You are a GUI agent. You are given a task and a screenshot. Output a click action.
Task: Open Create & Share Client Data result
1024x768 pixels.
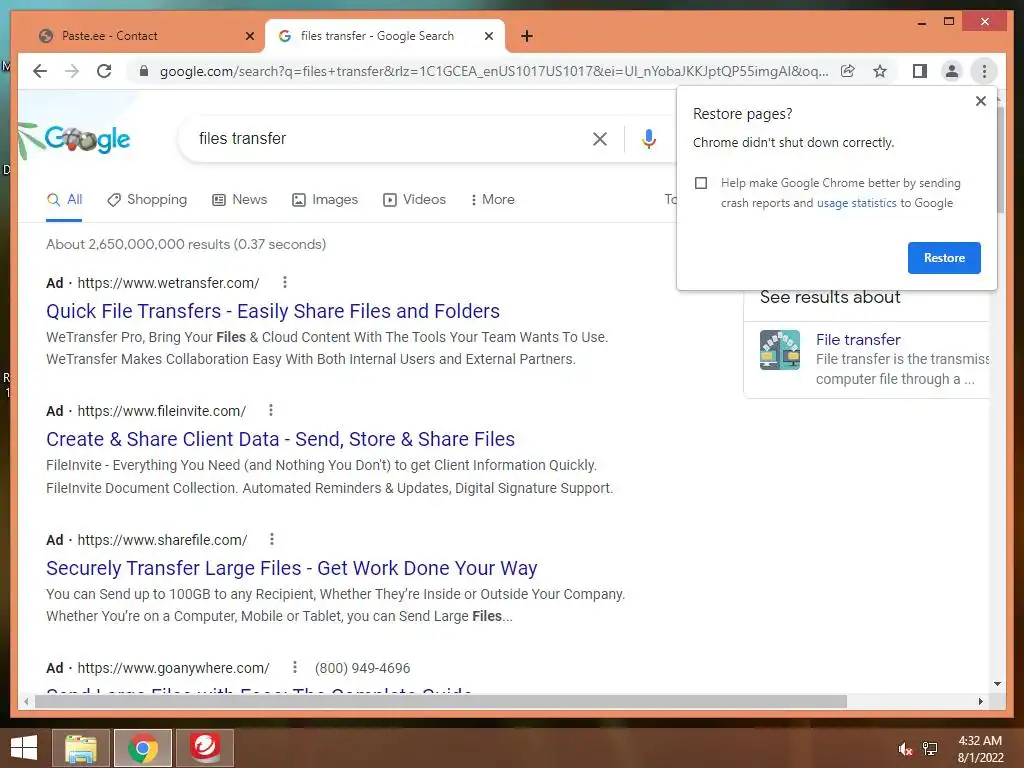pos(280,439)
